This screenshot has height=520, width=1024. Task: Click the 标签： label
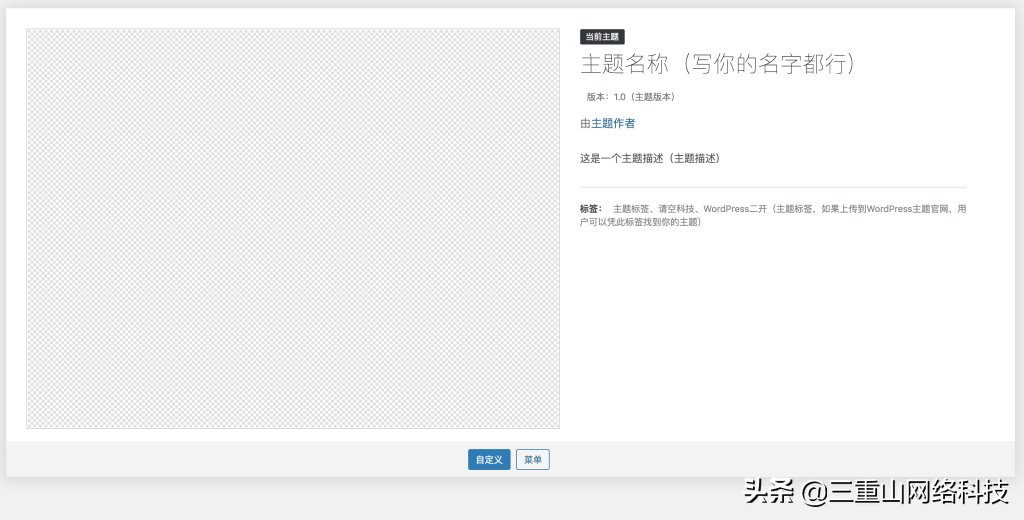click(591, 209)
